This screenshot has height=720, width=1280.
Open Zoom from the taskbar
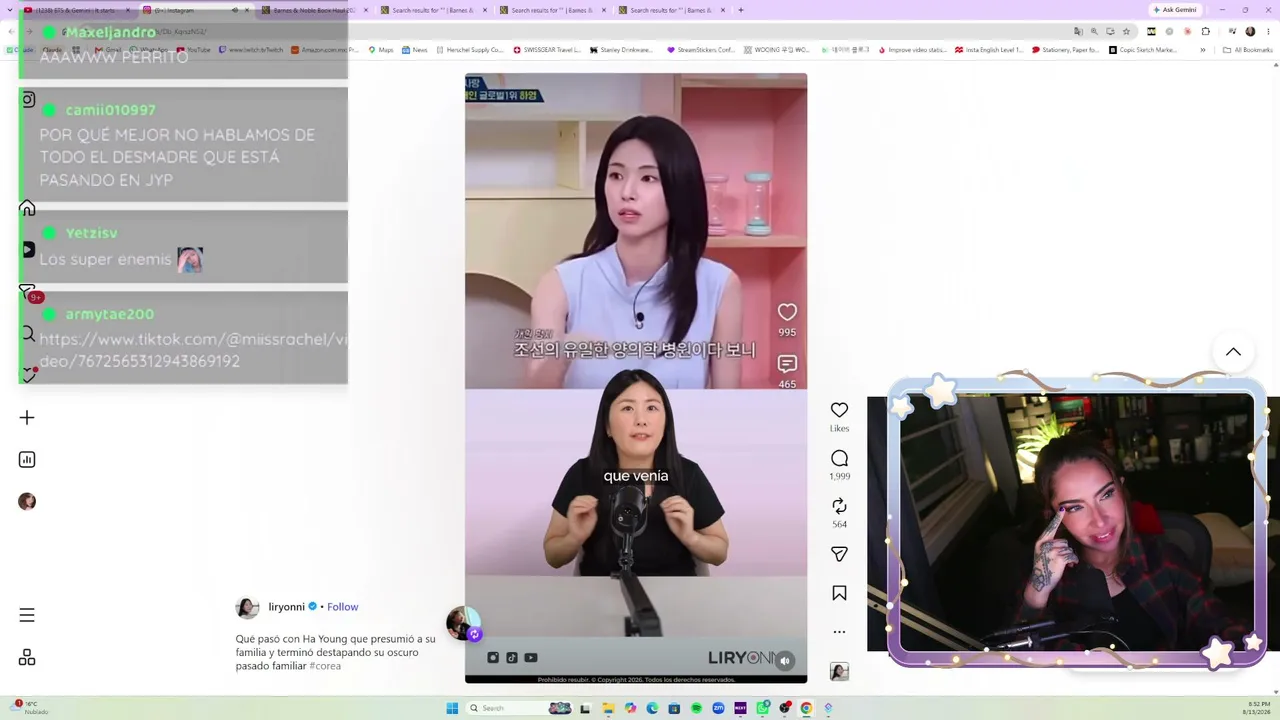tap(718, 708)
